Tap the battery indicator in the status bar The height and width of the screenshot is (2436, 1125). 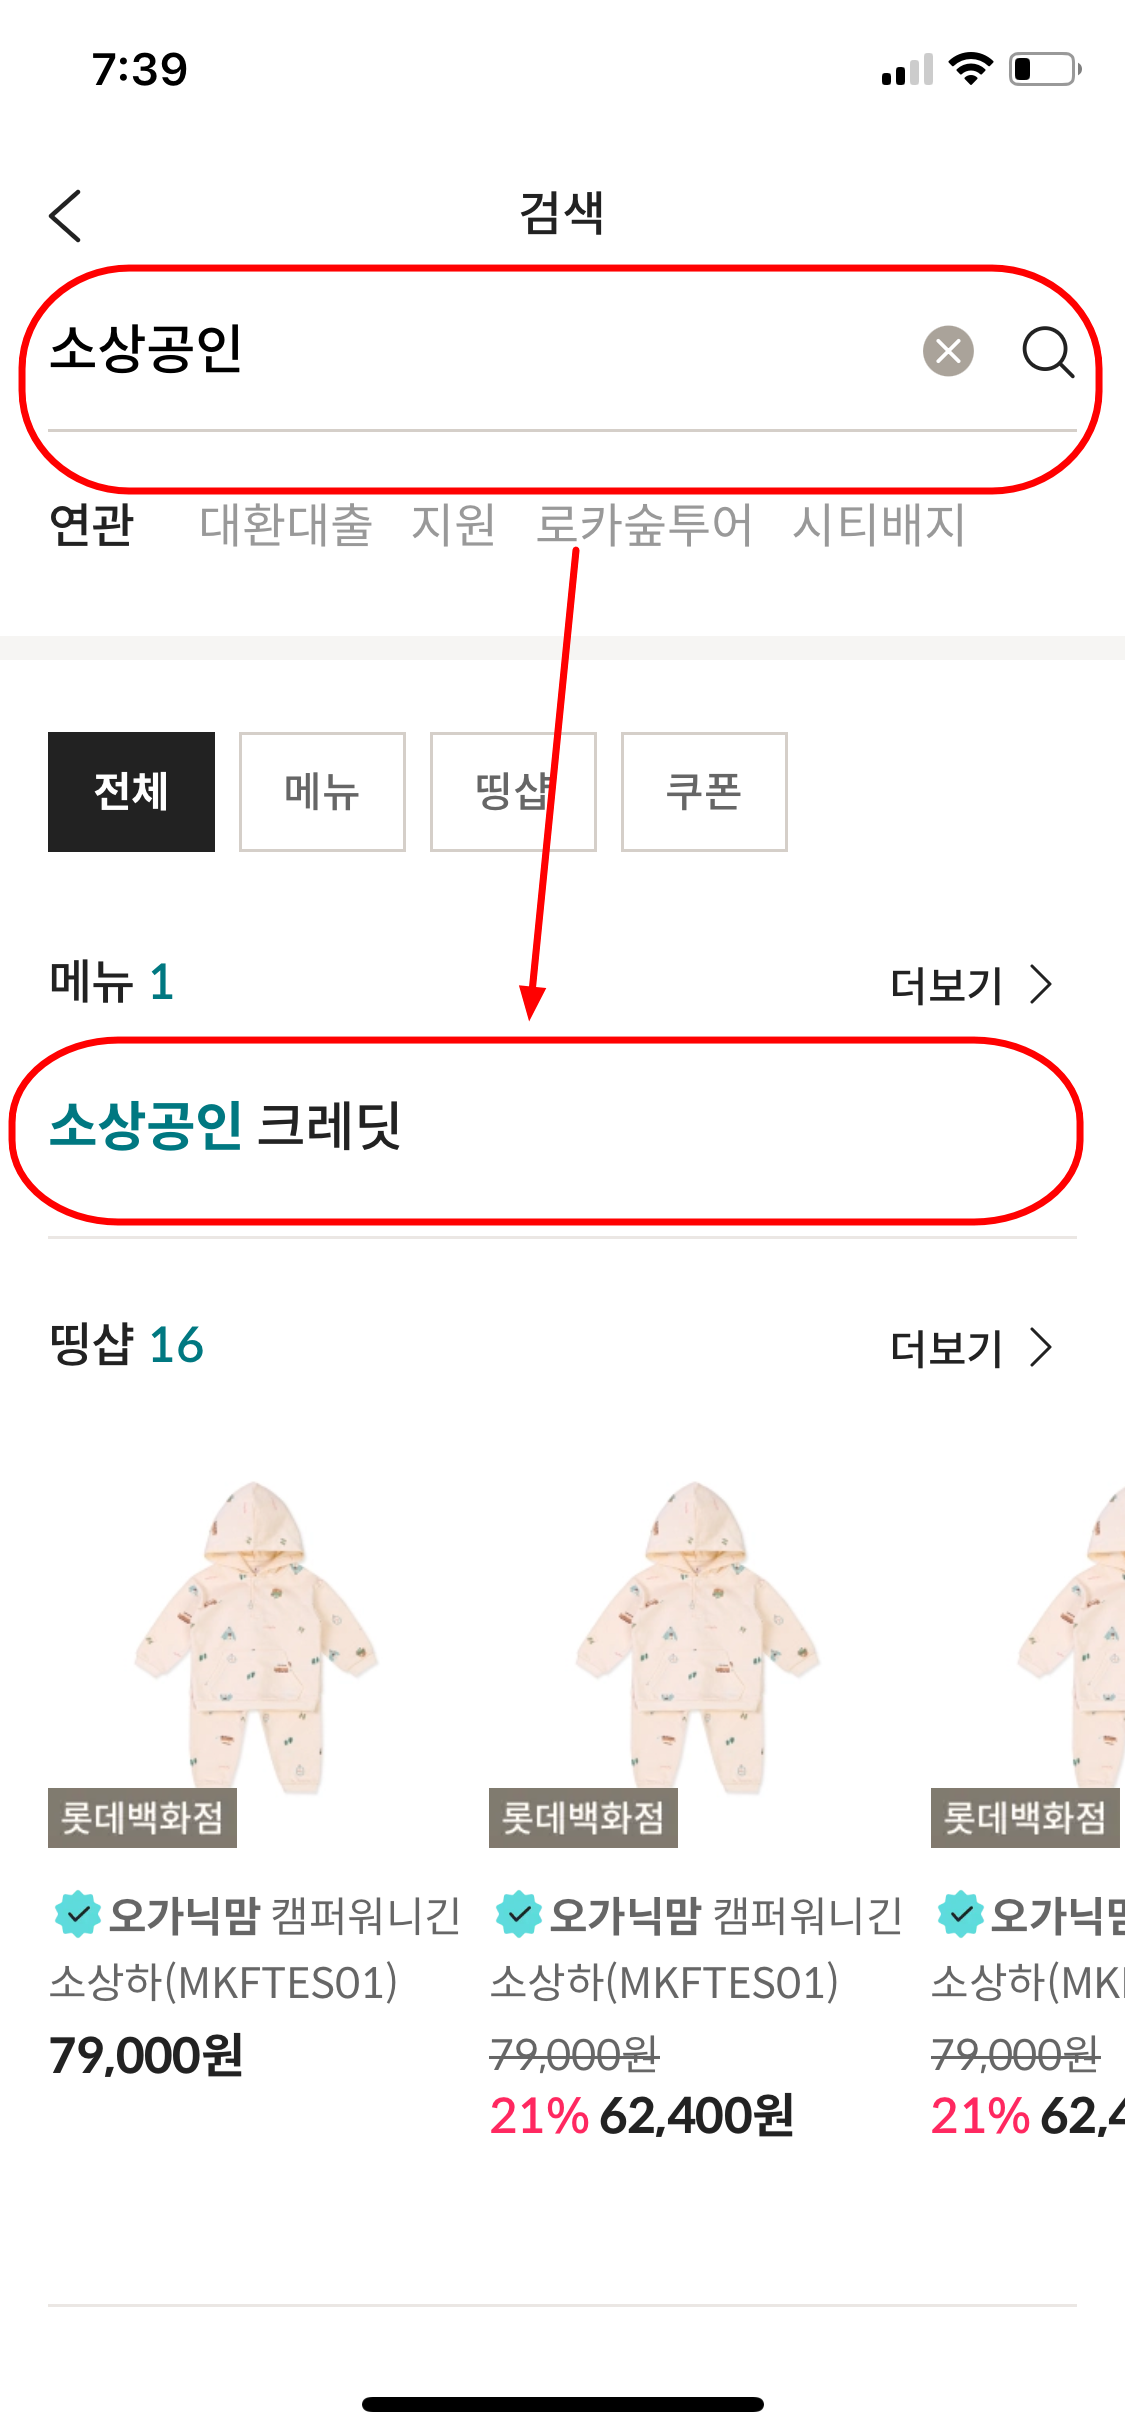[x=1045, y=69]
